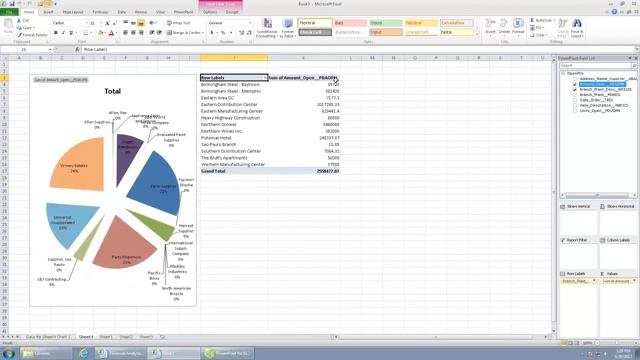Uncheck the Amount_Open field checkbox
The image size is (640, 360).
click(x=575, y=84)
